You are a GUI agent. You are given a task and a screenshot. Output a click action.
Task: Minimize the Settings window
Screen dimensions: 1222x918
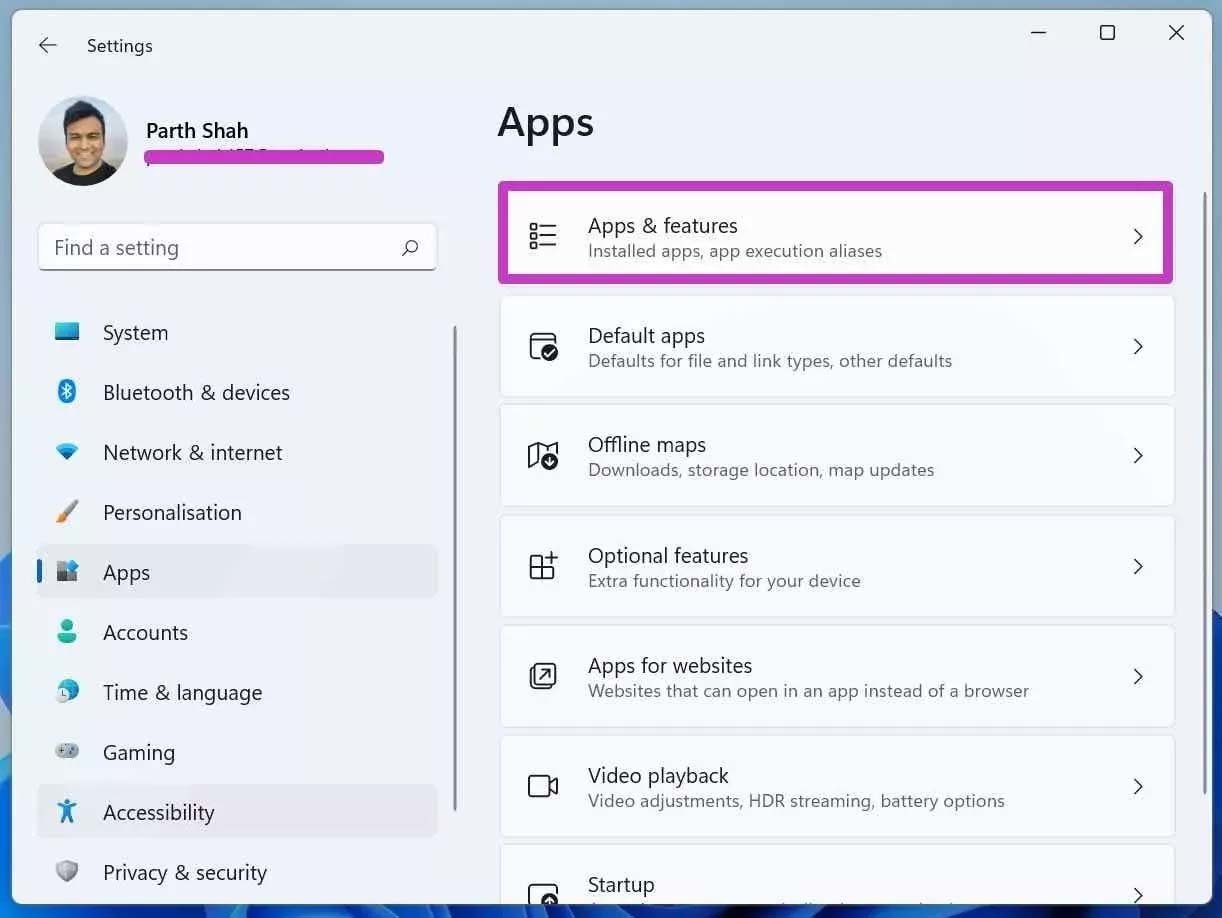tap(1039, 33)
